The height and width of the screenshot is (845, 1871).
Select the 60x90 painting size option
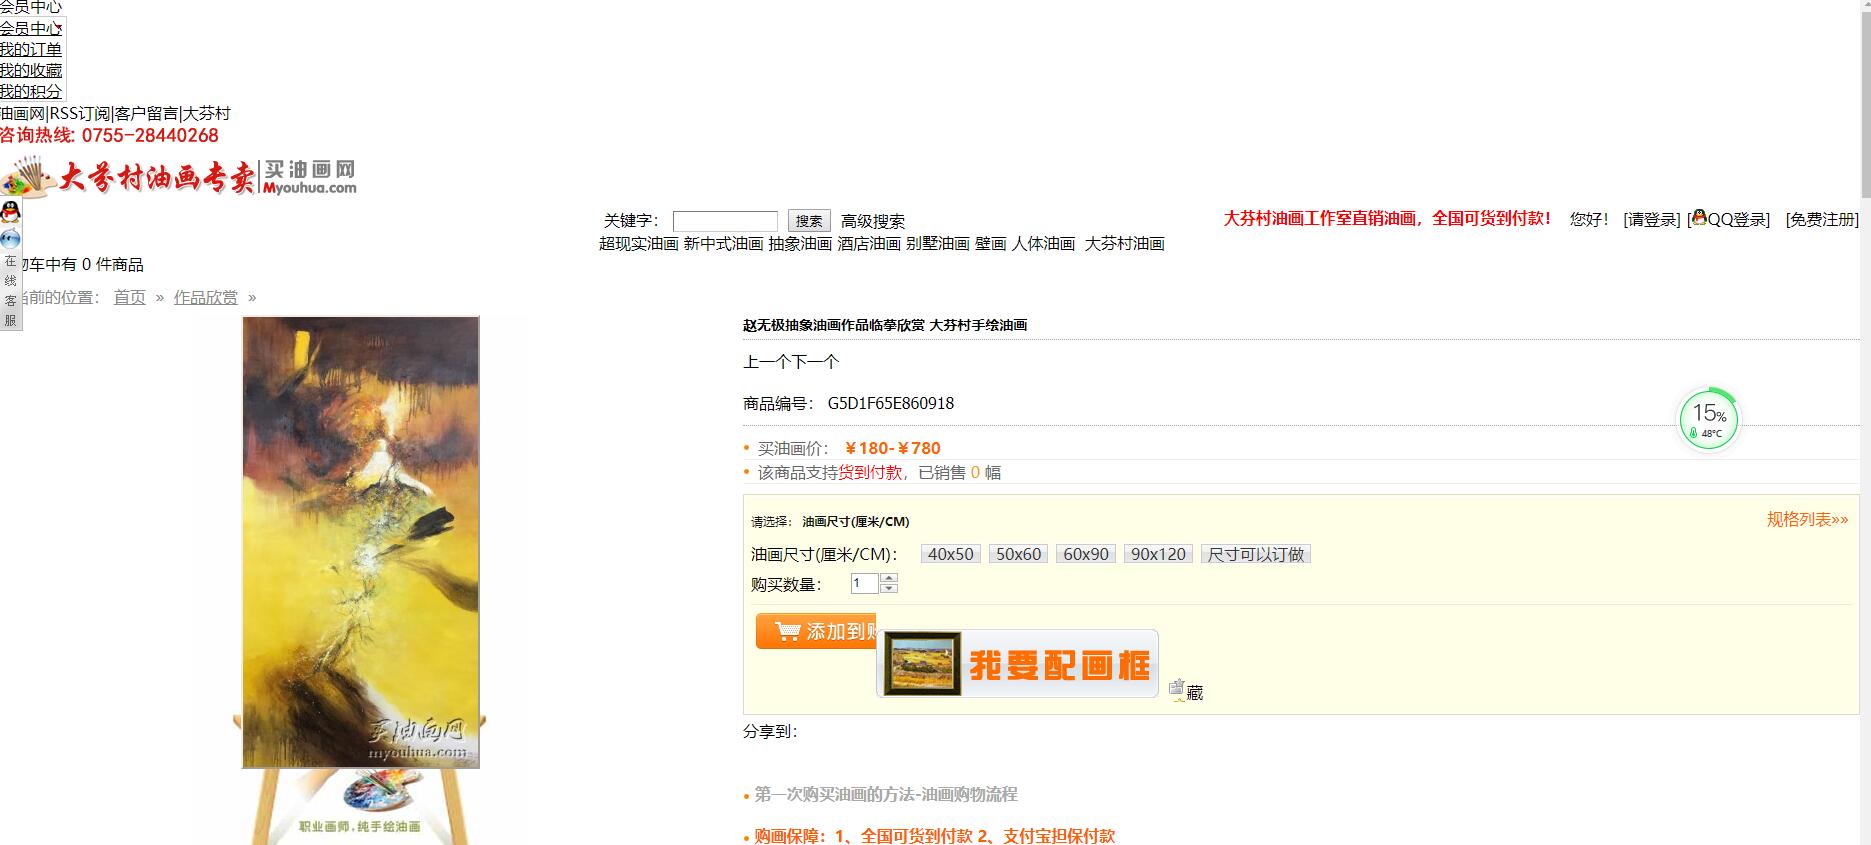click(x=1086, y=554)
